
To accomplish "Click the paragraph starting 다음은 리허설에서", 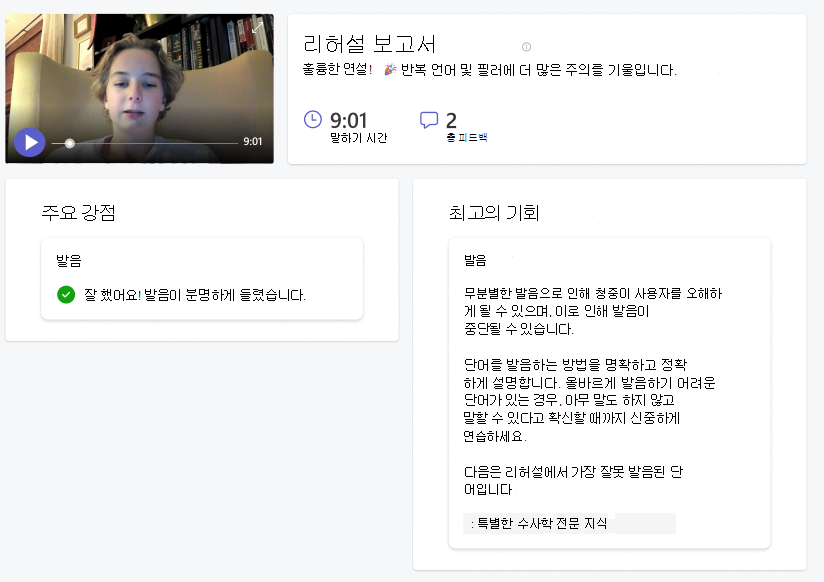I will coord(573,481).
